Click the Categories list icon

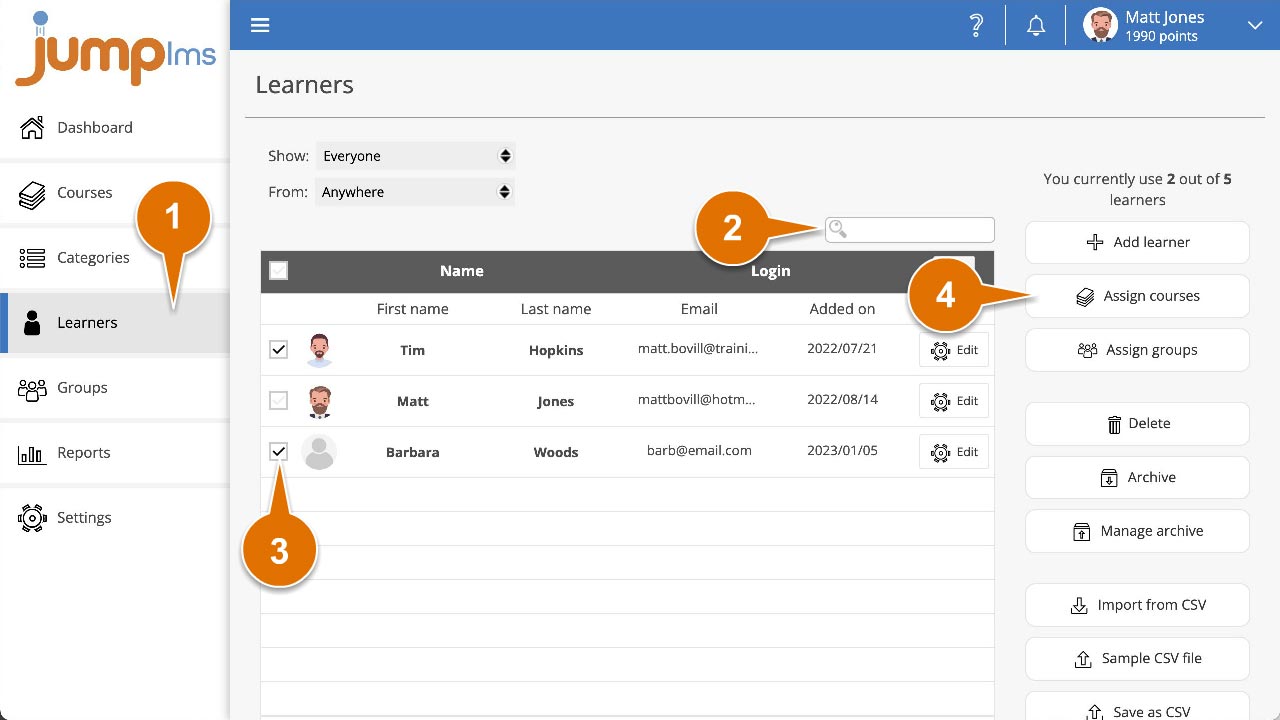tap(32, 258)
